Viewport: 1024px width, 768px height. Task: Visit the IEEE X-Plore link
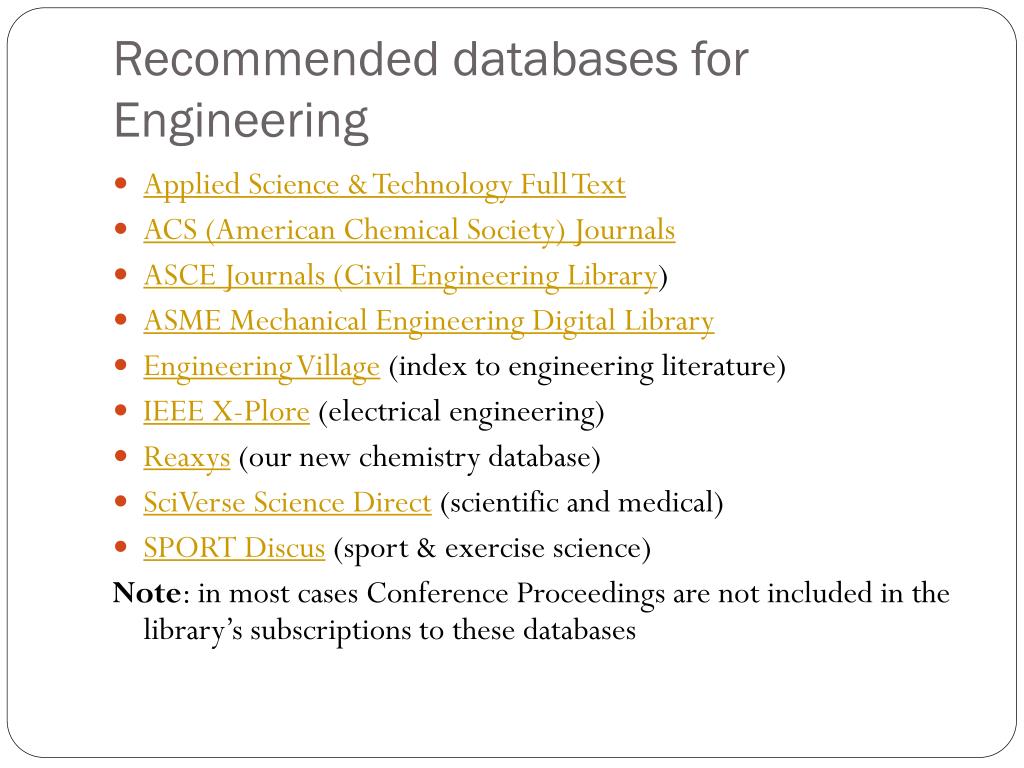coord(227,412)
